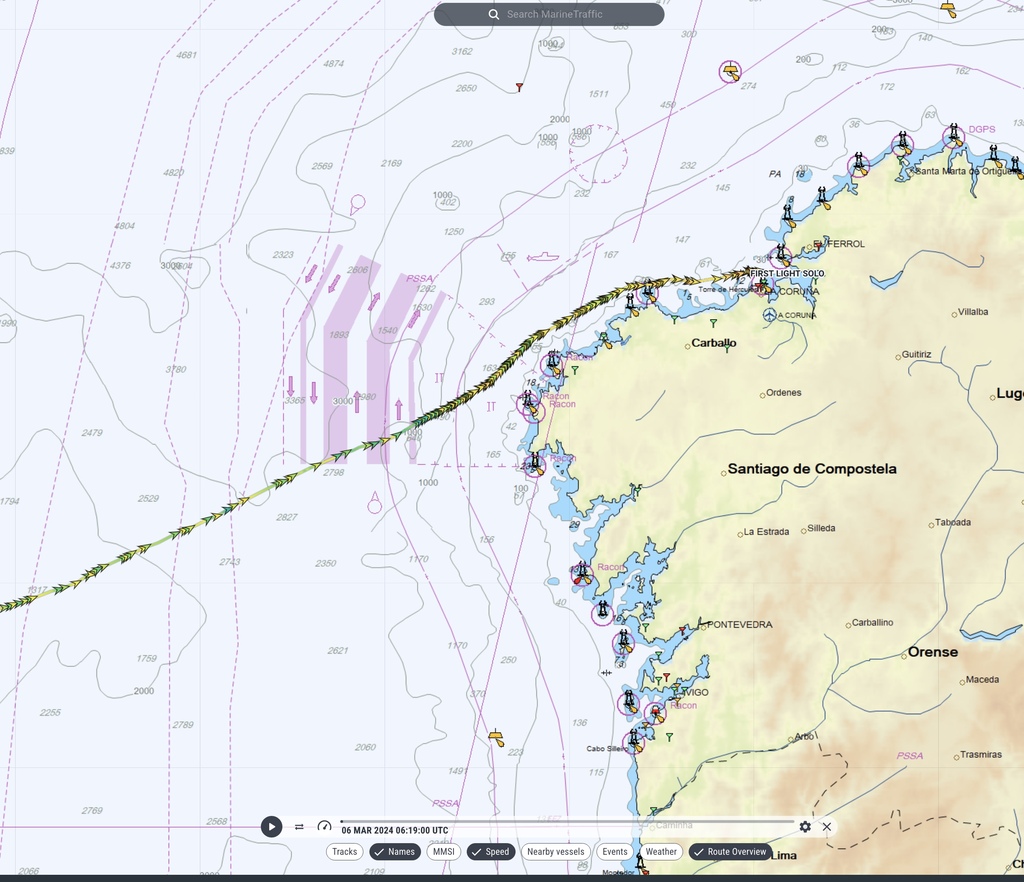
Task: Click the Villalba town label
Action: tap(973, 312)
